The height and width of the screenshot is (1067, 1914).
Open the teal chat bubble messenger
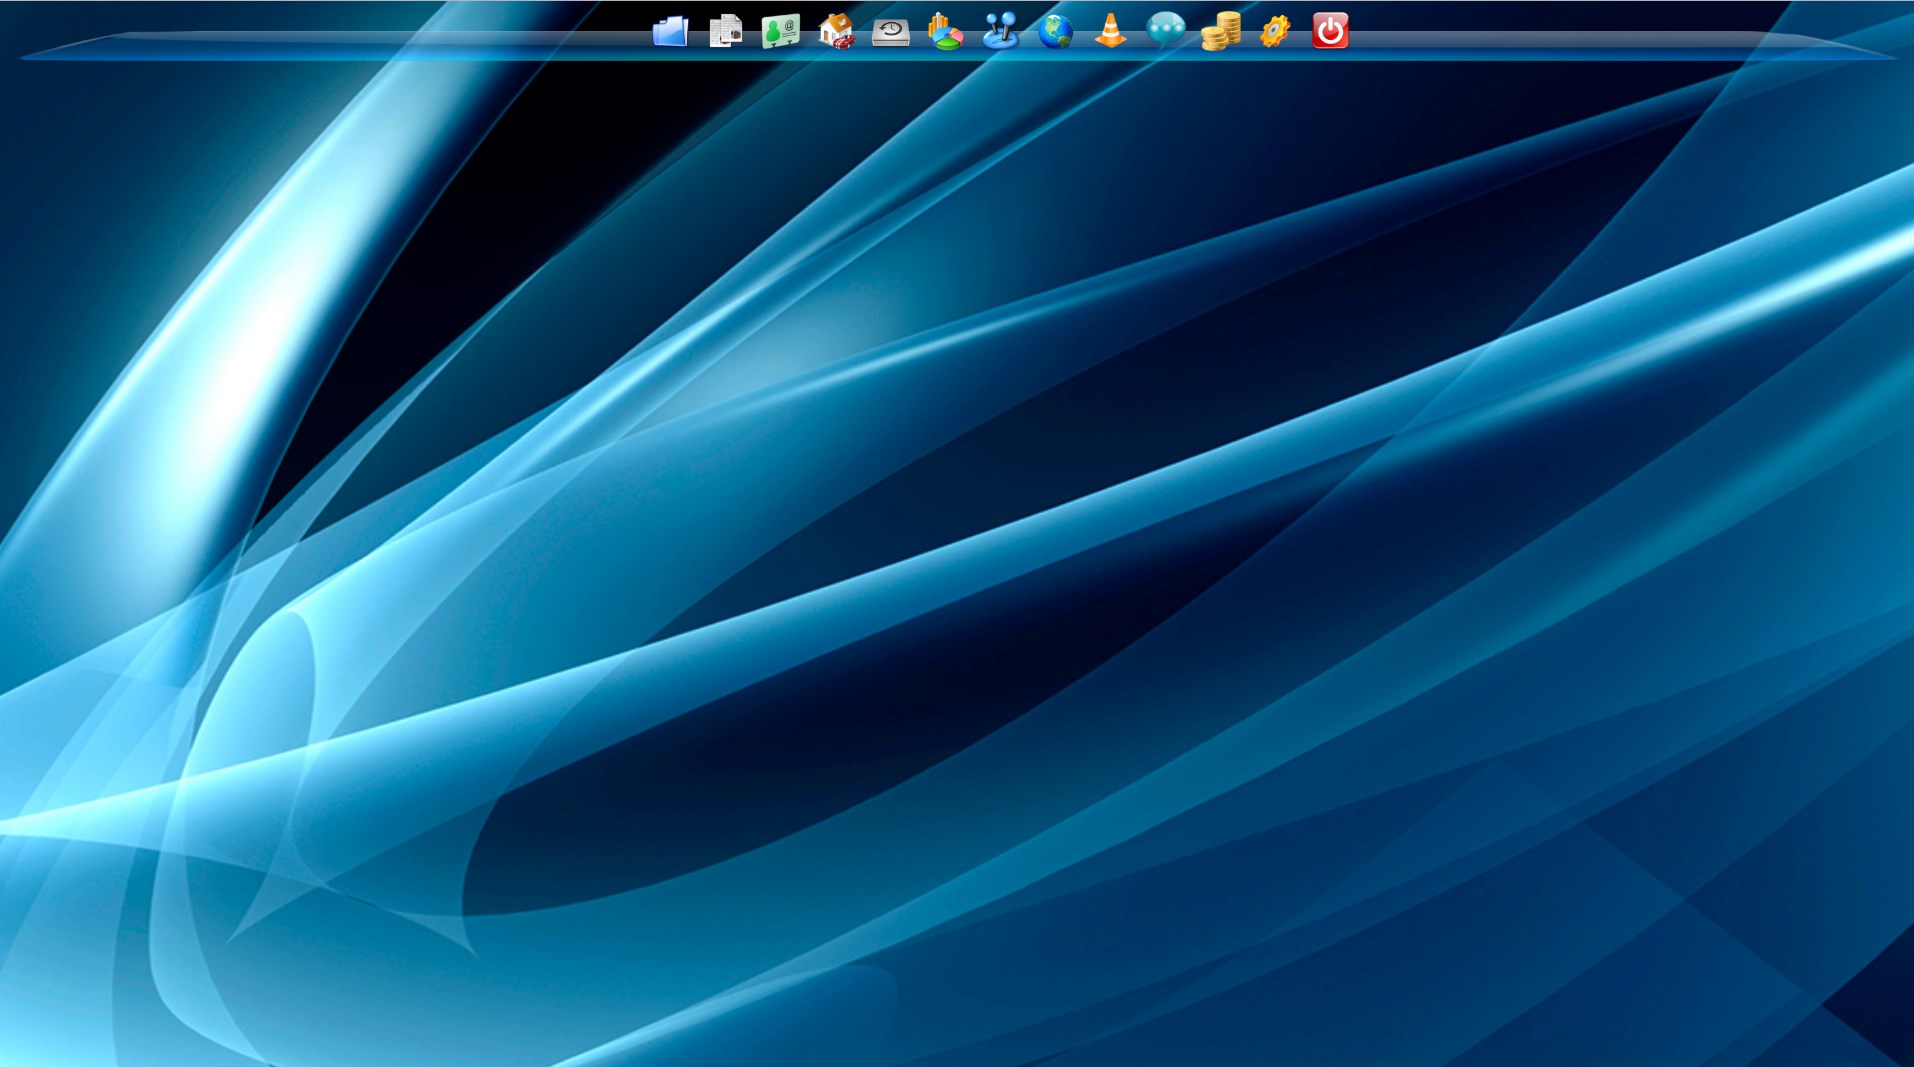[1165, 31]
